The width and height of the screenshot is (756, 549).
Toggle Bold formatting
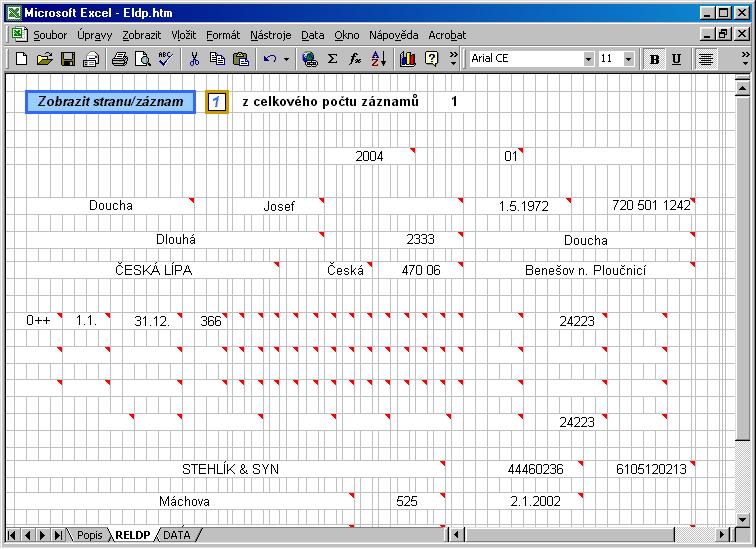[x=654, y=59]
